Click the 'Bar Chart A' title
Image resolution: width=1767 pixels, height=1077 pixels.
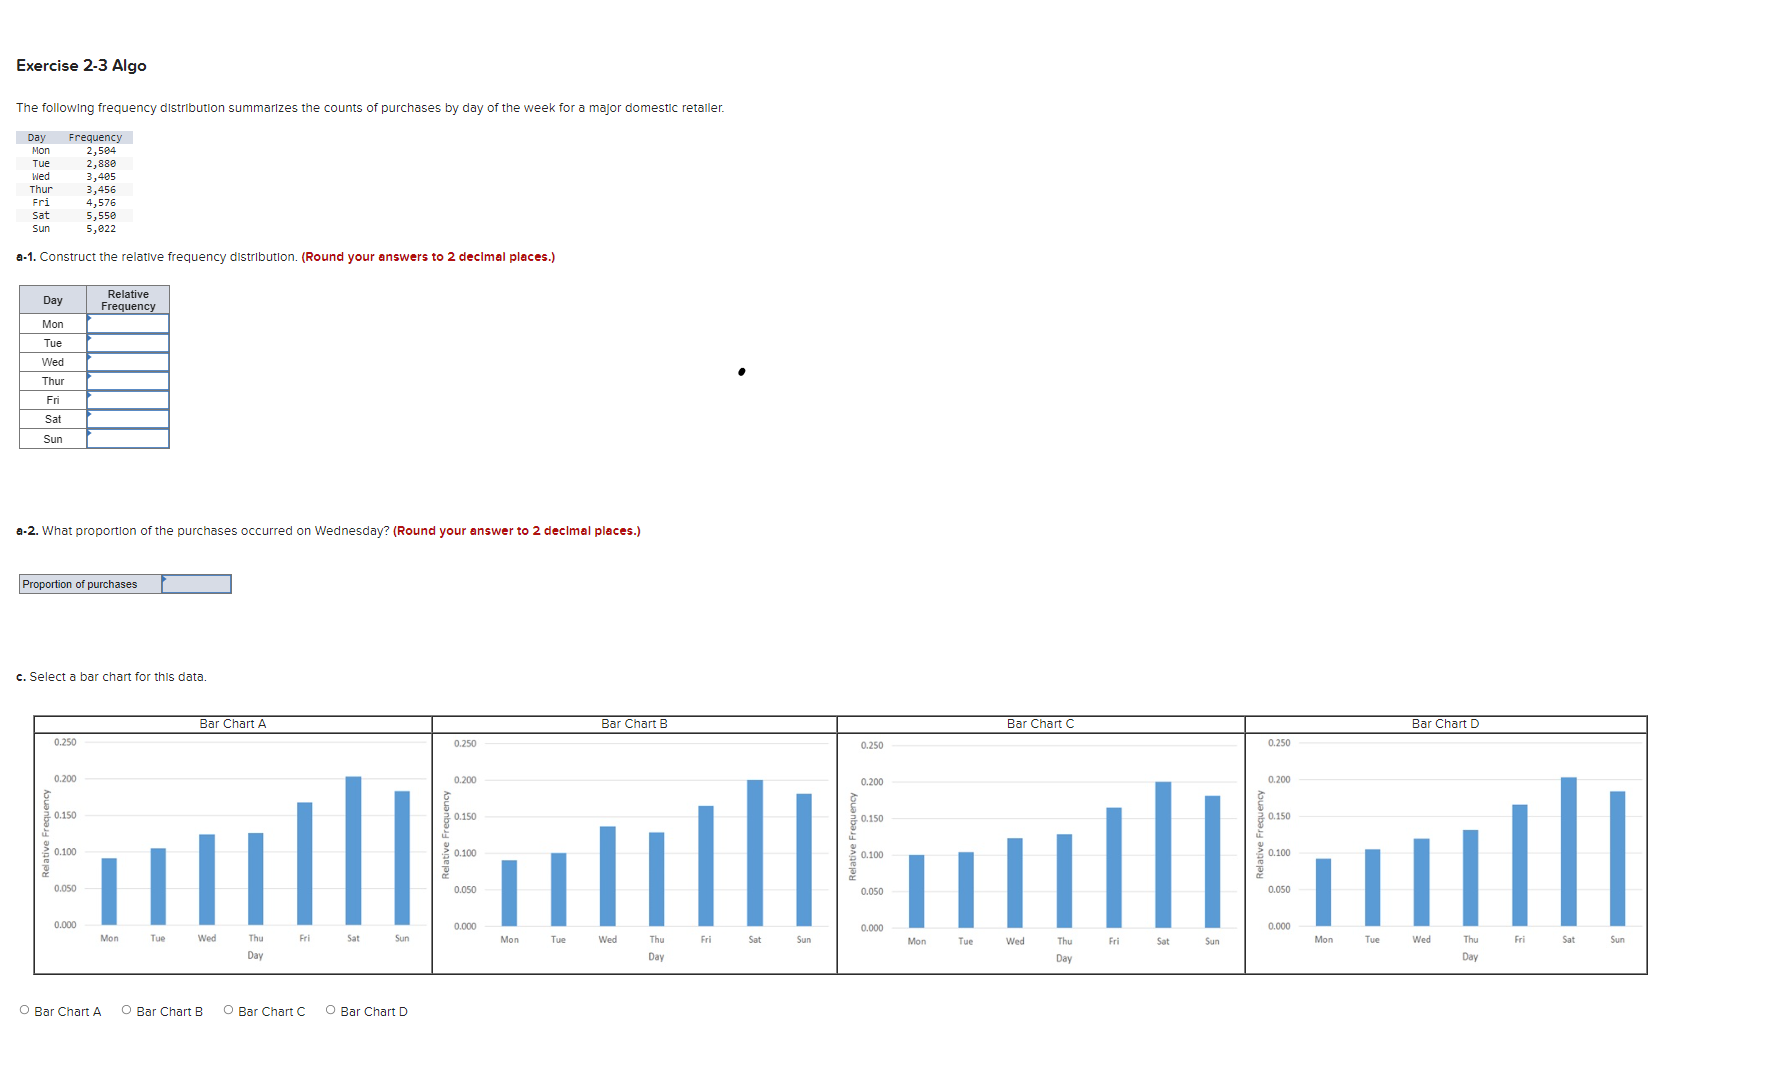233,724
